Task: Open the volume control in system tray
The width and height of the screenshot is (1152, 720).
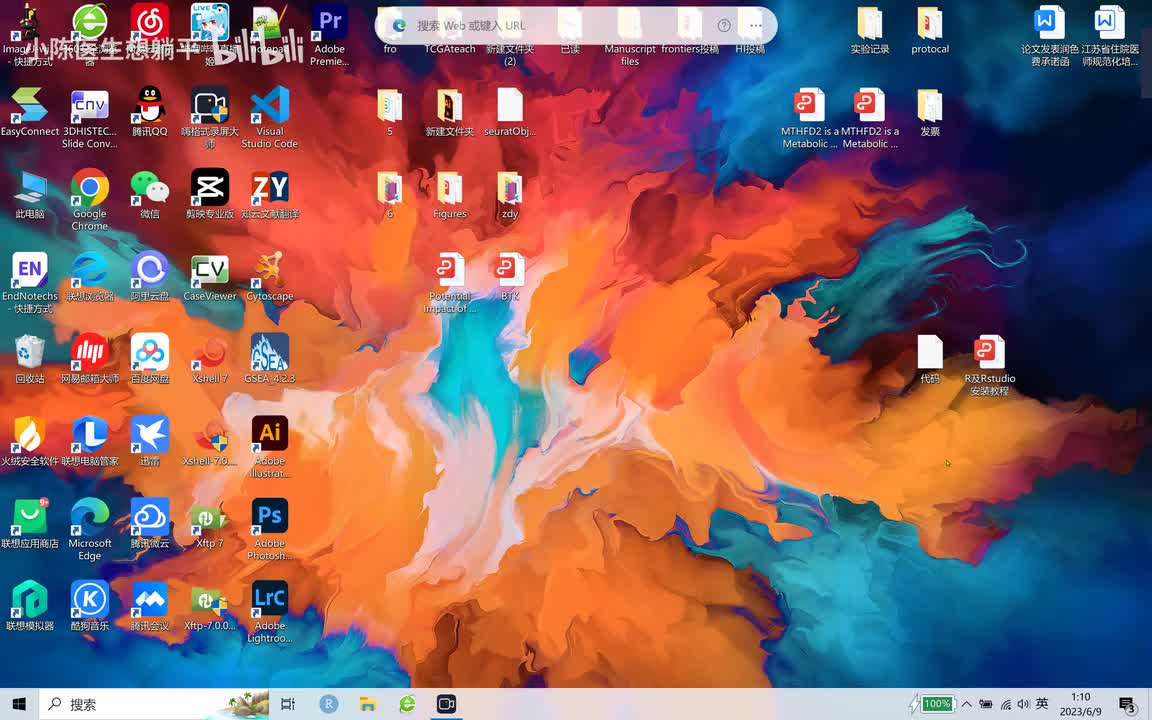Action: pyautogui.click(x=1023, y=705)
